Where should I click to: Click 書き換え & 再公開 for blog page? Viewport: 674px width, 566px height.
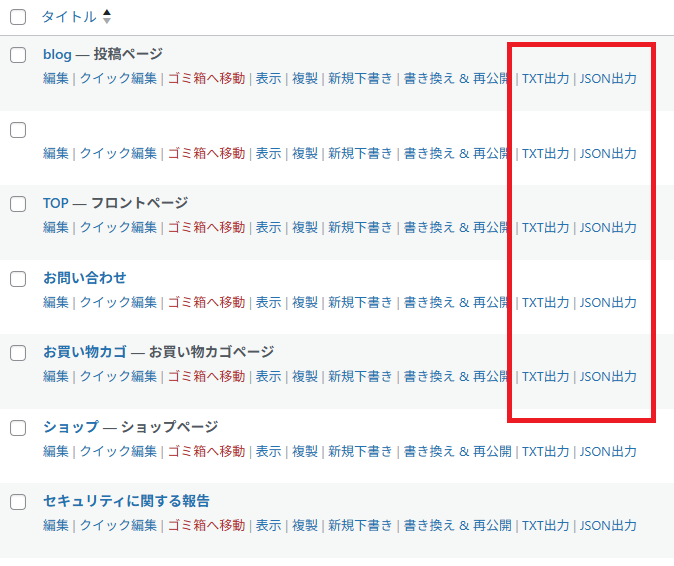click(x=456, y=78)
